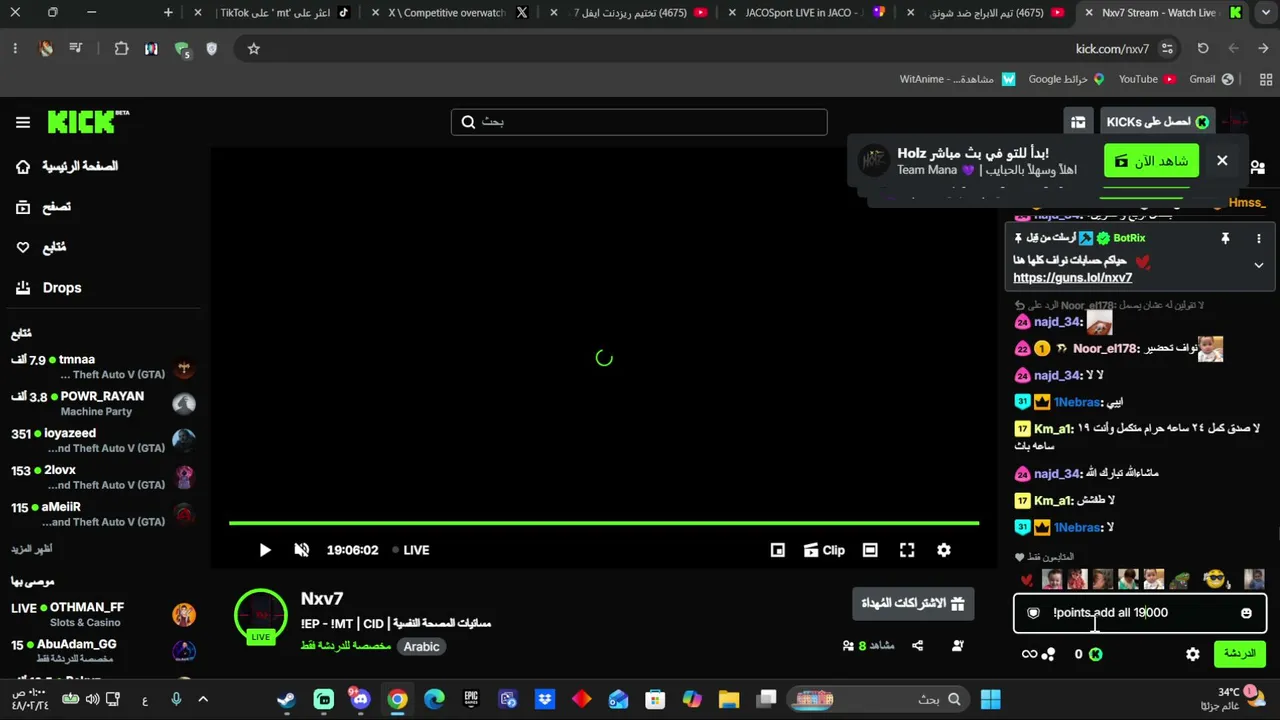Viewport: 1280px width, 720px height.
Task: Open the gifted subscriptions button
Action: 913,604
